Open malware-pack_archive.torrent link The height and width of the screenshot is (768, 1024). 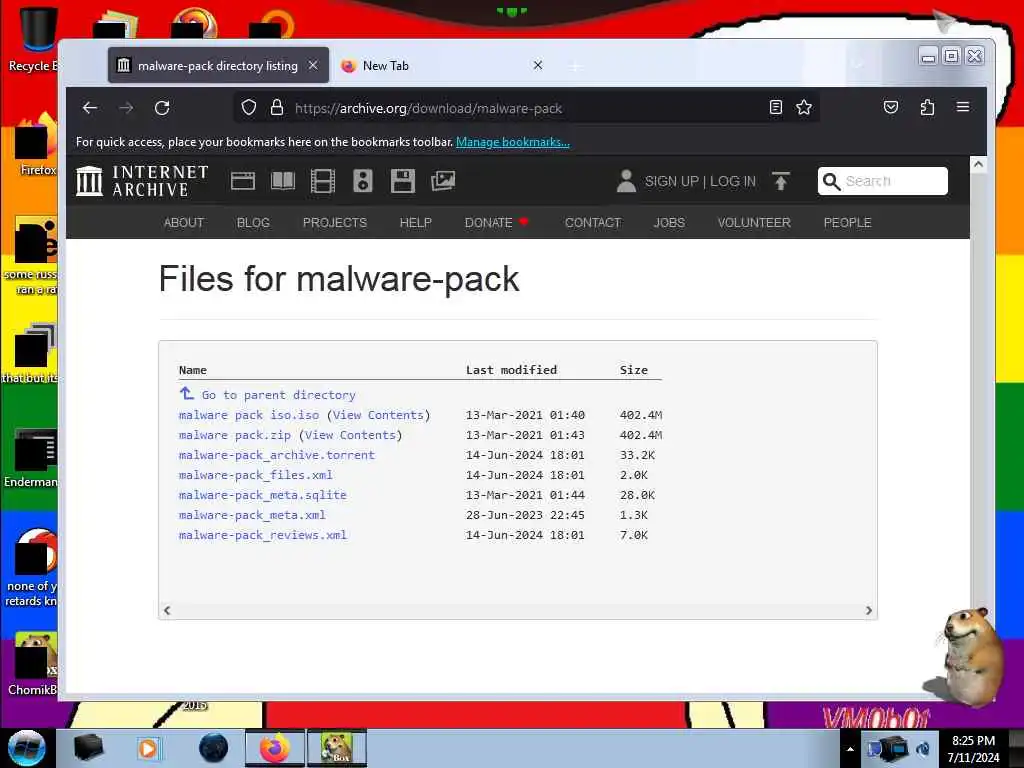coord(277,455)
